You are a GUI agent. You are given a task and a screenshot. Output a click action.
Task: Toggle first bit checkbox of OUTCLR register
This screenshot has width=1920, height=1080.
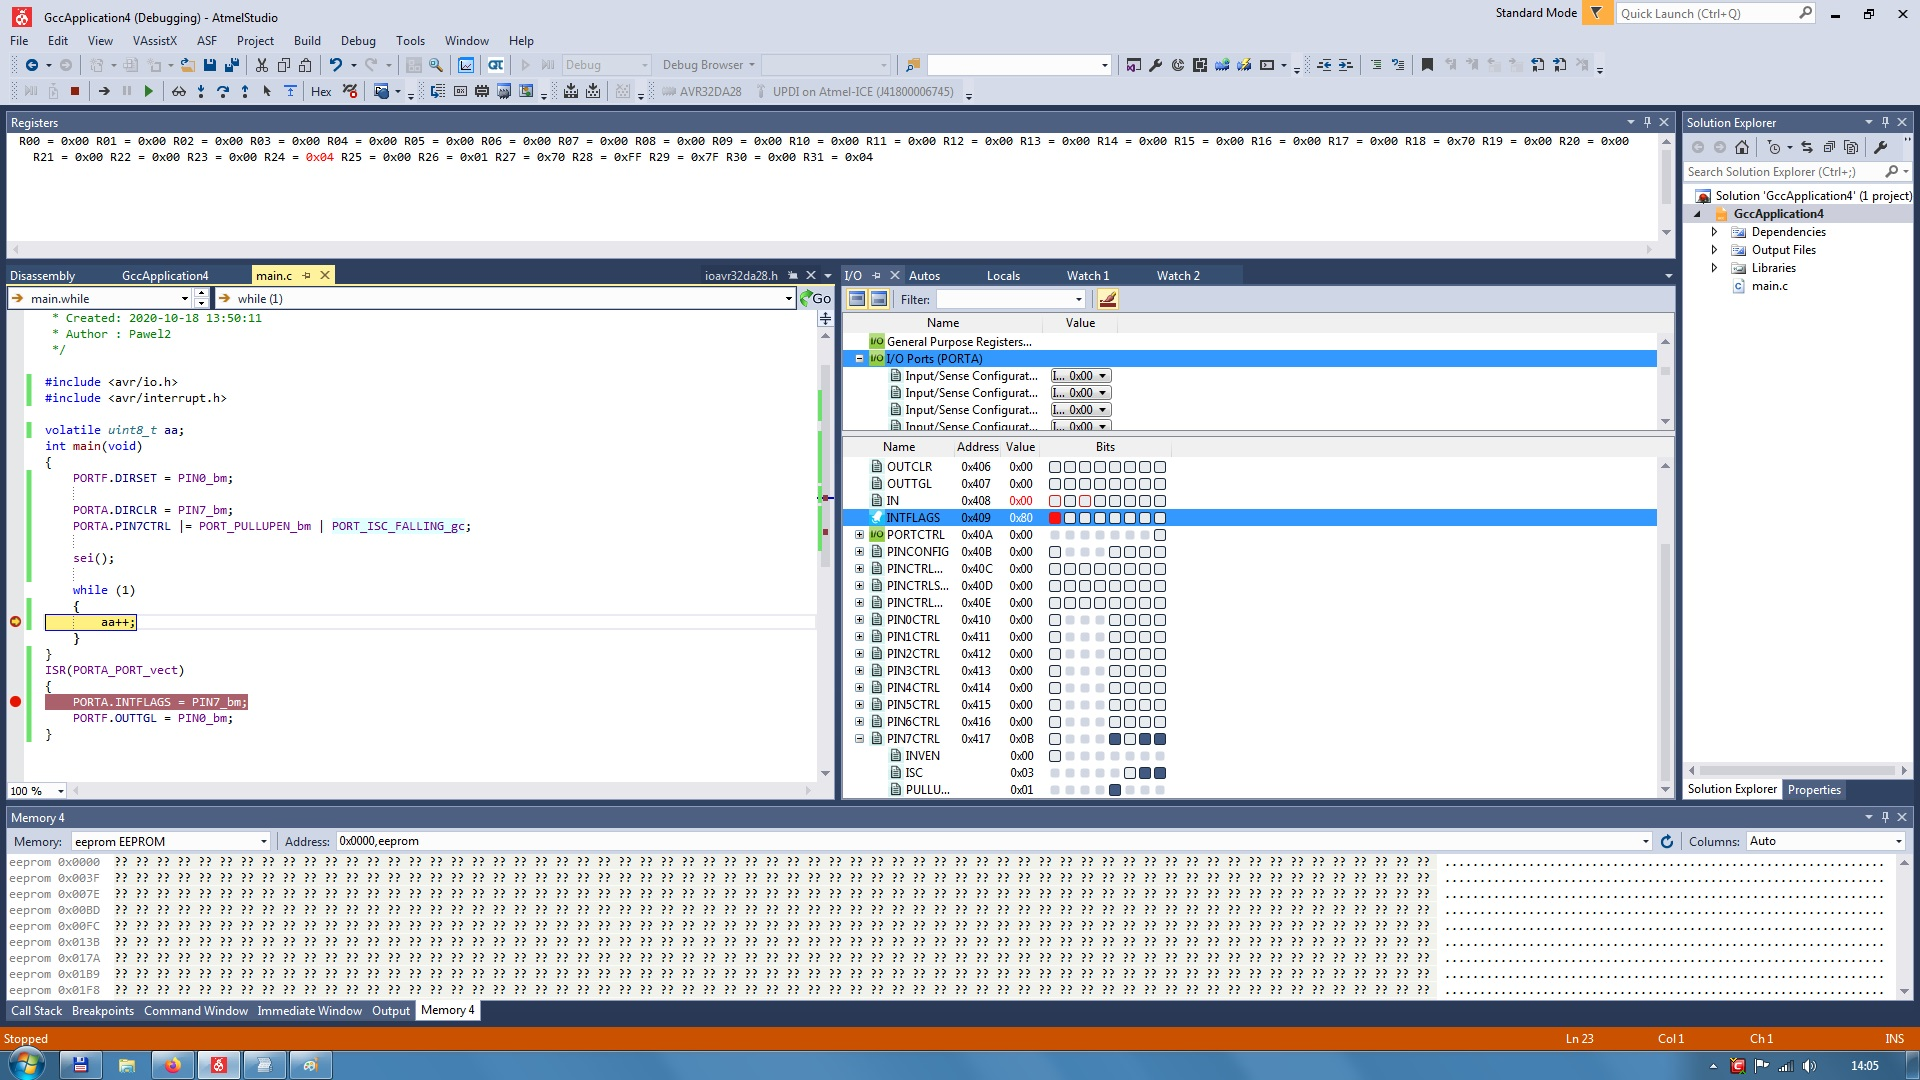(1055, 467)
